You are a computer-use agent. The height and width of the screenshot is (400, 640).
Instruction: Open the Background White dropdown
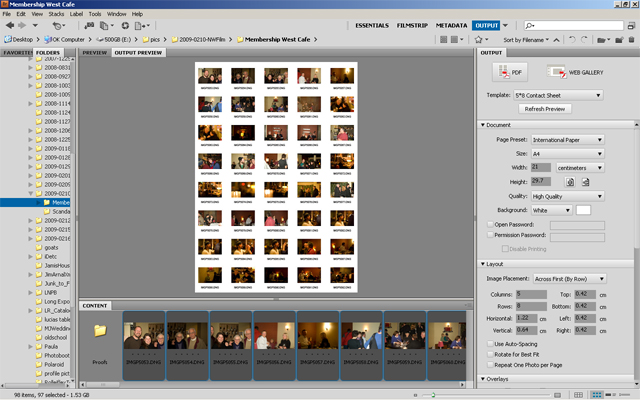pos(551,210)
